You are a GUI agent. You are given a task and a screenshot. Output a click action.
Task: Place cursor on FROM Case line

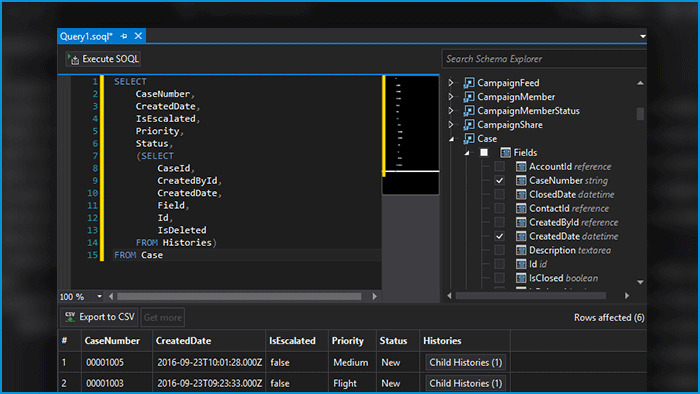pyautogui.click(x=247, y=255)
